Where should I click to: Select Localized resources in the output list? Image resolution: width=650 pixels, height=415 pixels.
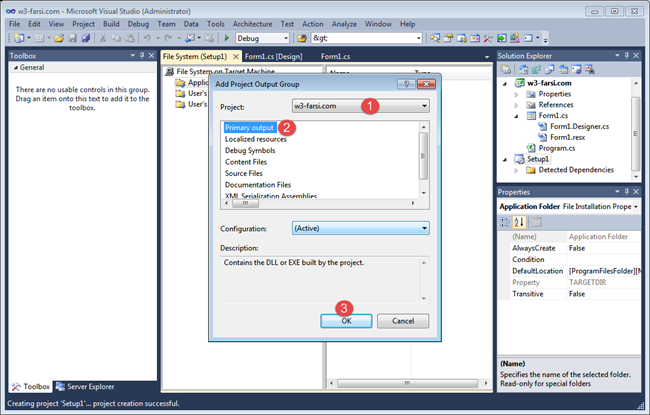255,139
